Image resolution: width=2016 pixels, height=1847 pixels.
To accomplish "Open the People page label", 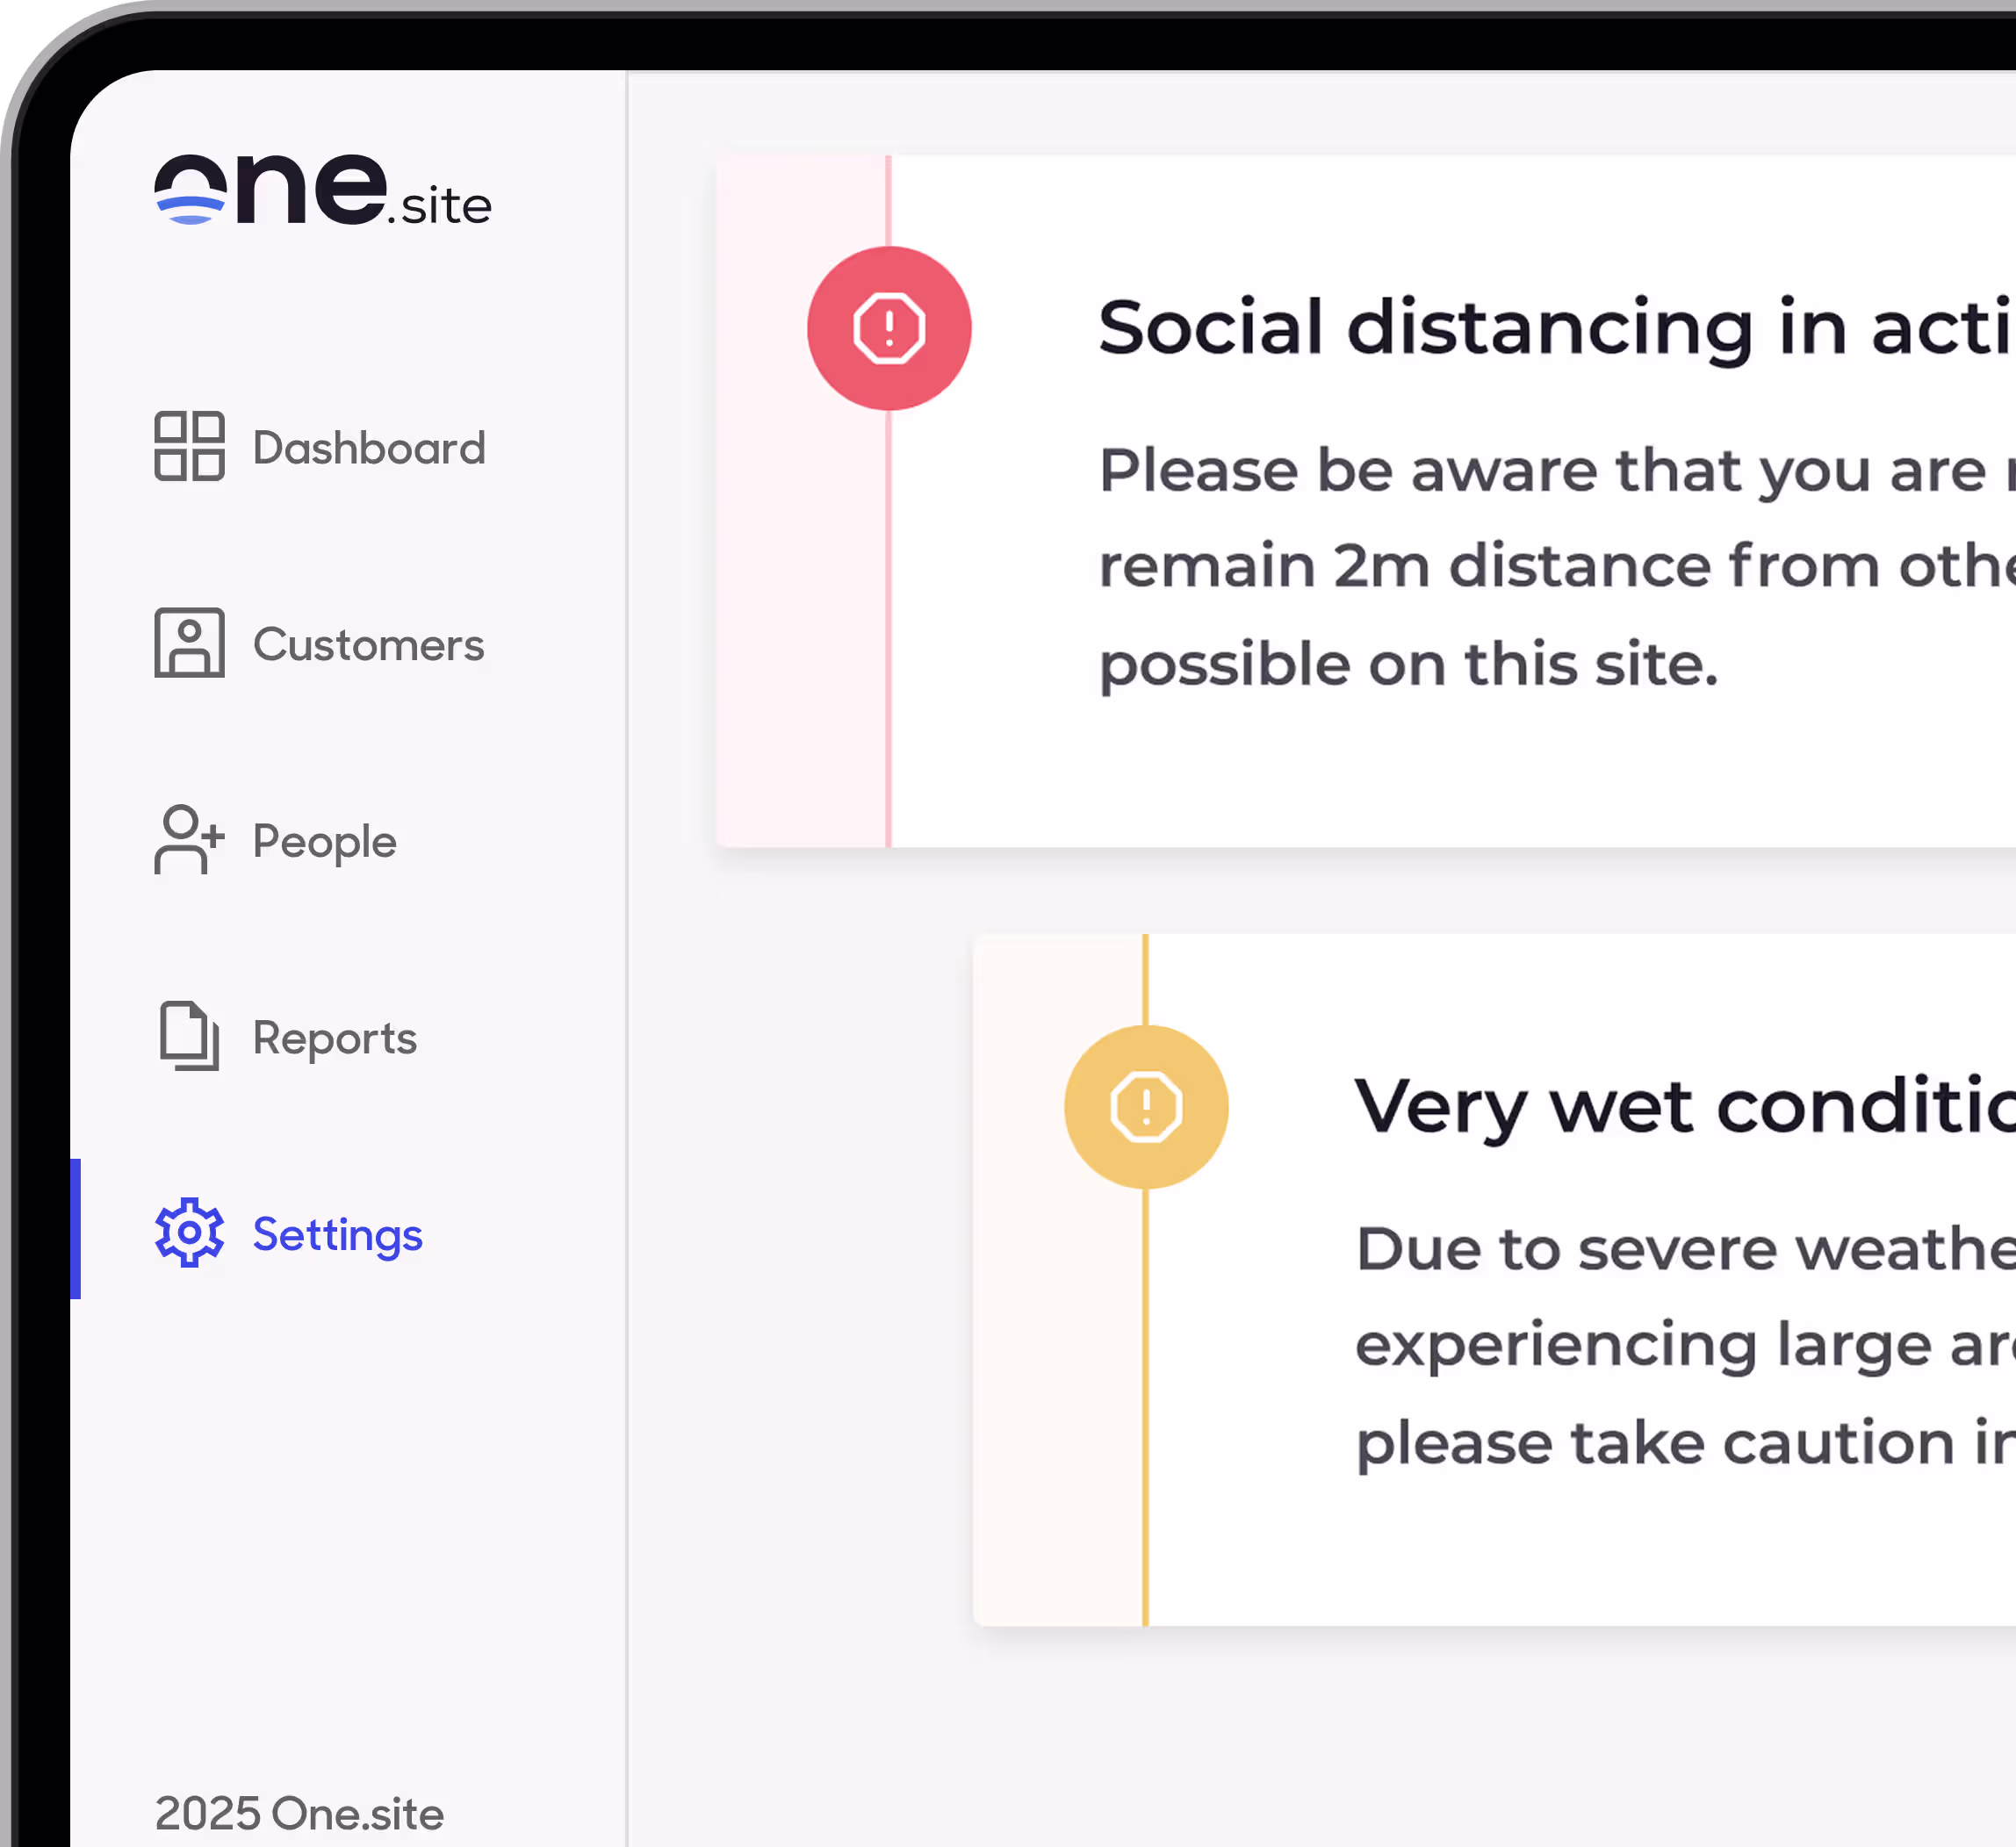I will 324,842.
